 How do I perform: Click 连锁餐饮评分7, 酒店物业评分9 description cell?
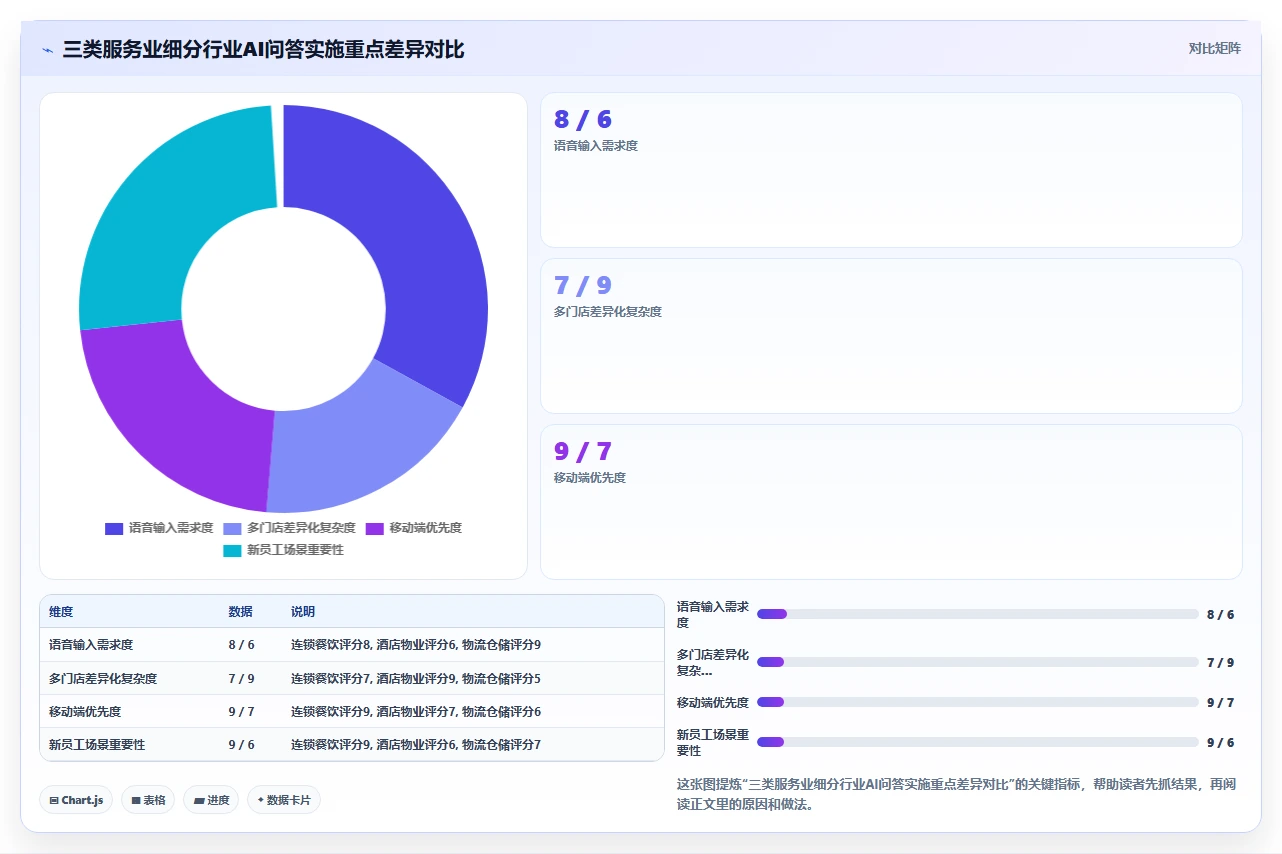pyautogui.click(x=416, y=678)
